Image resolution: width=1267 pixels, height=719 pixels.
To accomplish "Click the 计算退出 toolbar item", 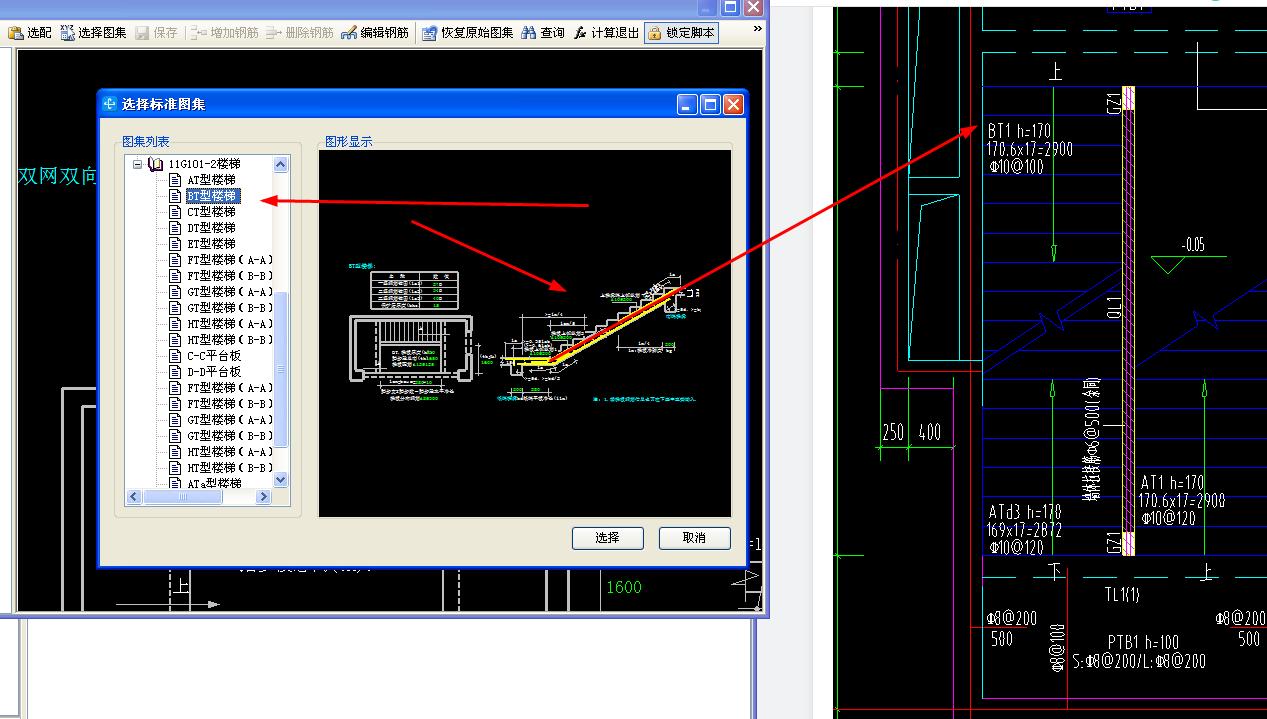I will click(x=606, y=32).
